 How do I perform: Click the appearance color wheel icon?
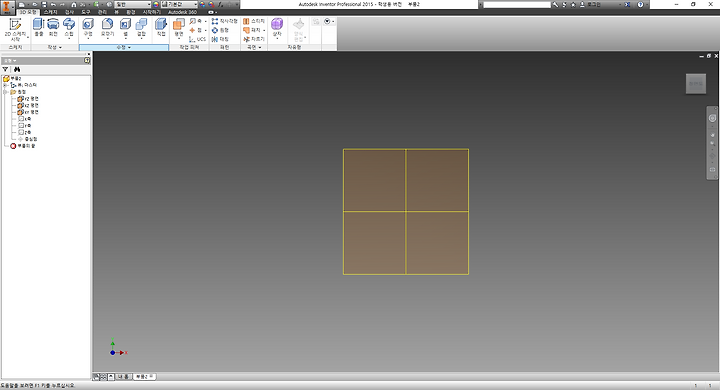point(156,4)
